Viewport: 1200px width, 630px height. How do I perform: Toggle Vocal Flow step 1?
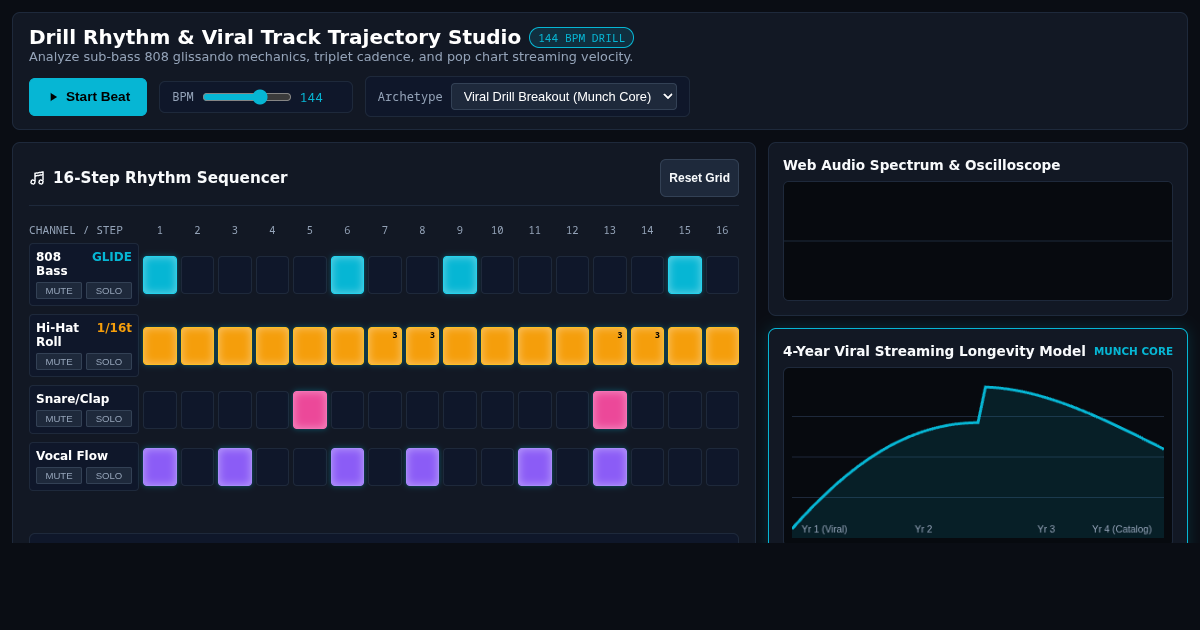coord(160,467)
